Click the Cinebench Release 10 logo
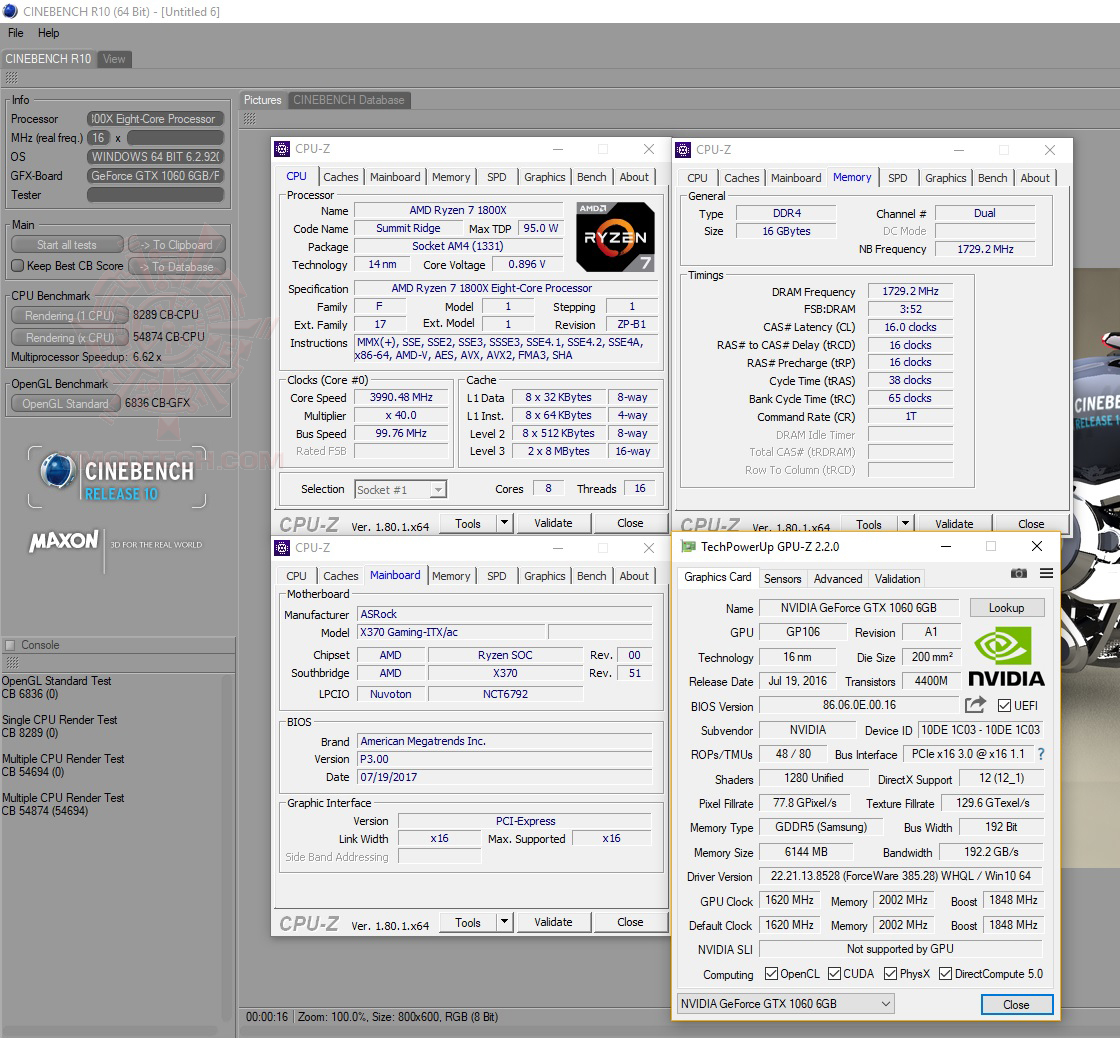The height and width of the screenshot is (1038, 1120). 117,478
